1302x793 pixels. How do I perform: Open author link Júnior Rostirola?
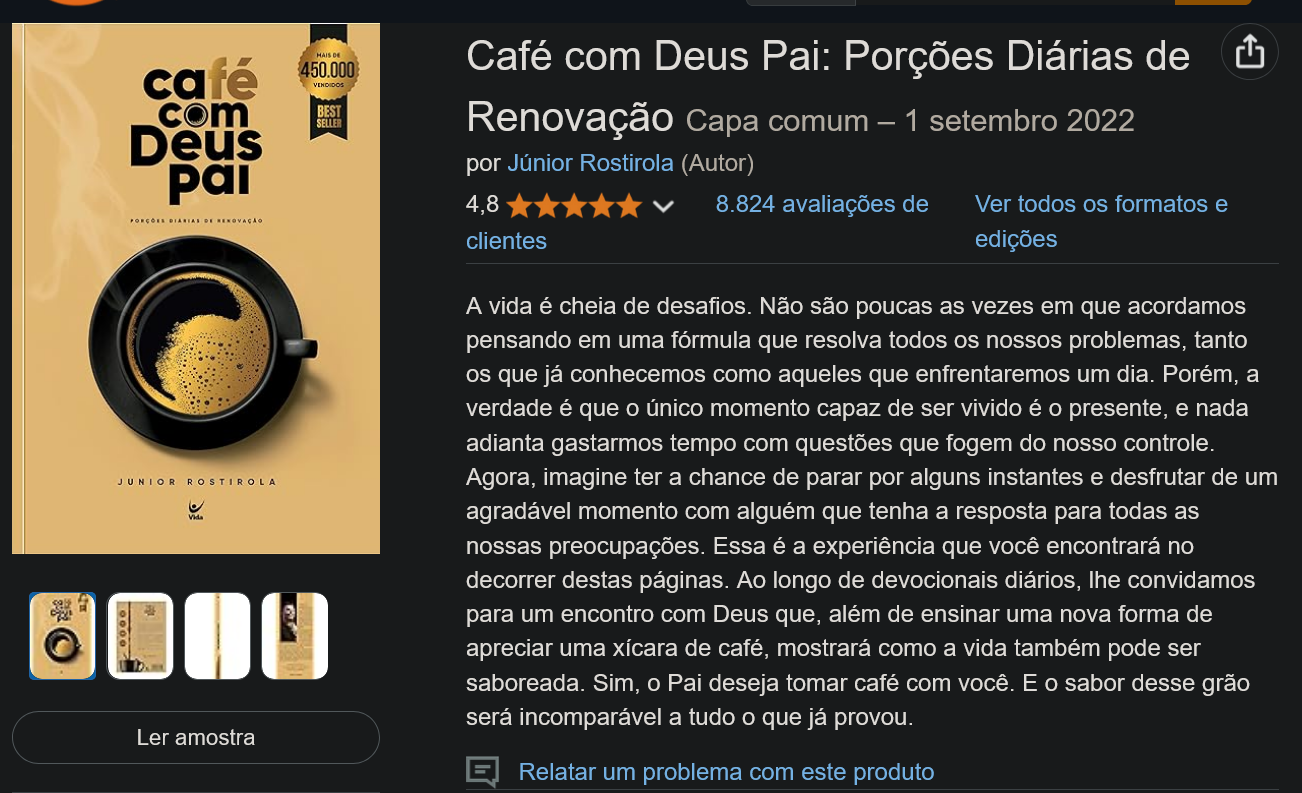tap(591, 163)
